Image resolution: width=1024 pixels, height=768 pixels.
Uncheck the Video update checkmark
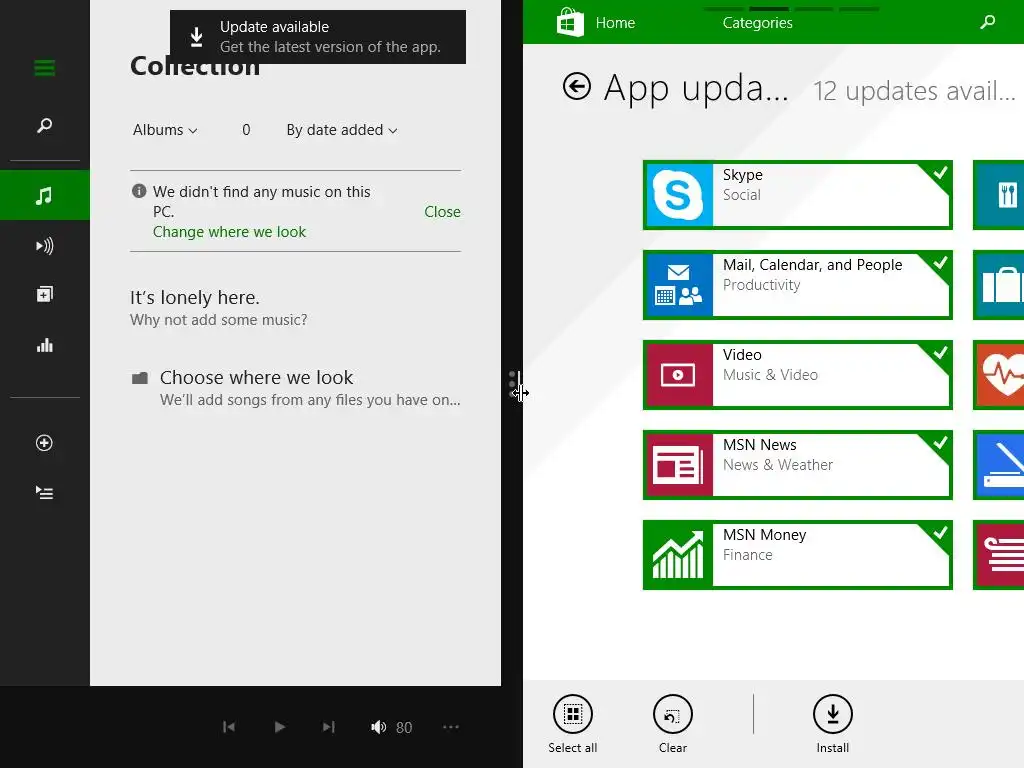940,353
